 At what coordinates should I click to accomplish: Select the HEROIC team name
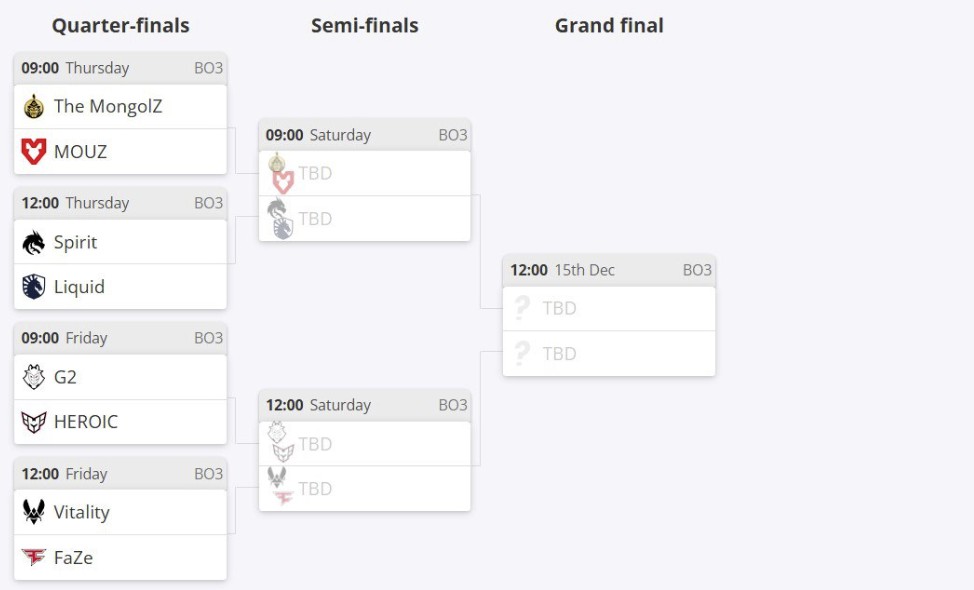[x=85, y=422]
